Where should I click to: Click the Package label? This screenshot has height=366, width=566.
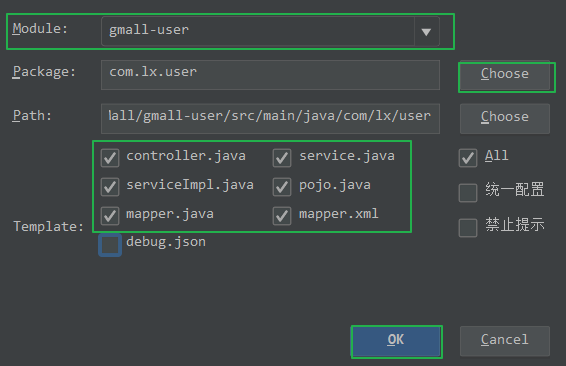44,72
